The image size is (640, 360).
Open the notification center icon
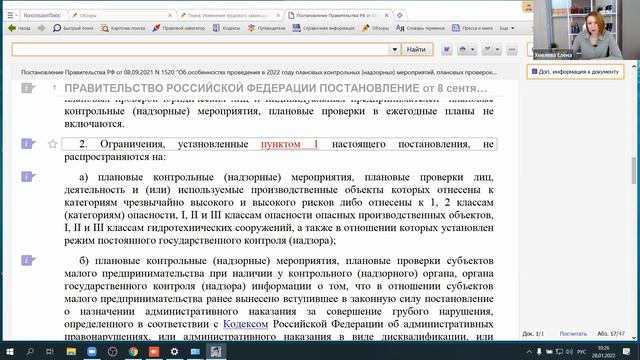[x=627, y=351]
